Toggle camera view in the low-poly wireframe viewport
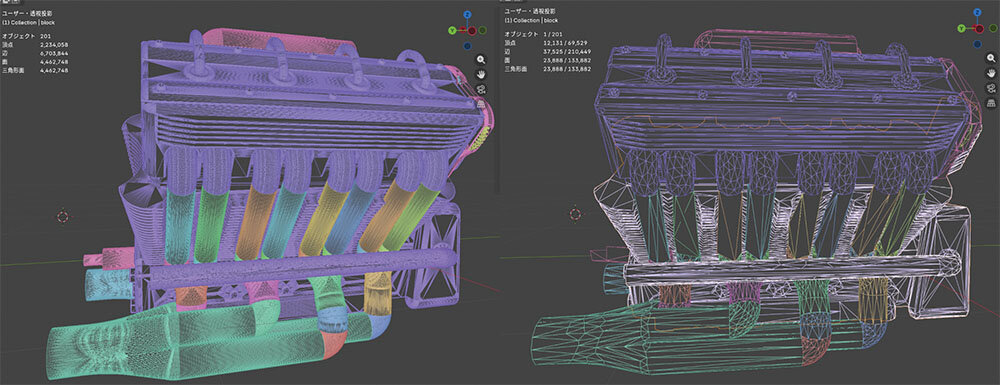 click(x=991, y=89)
